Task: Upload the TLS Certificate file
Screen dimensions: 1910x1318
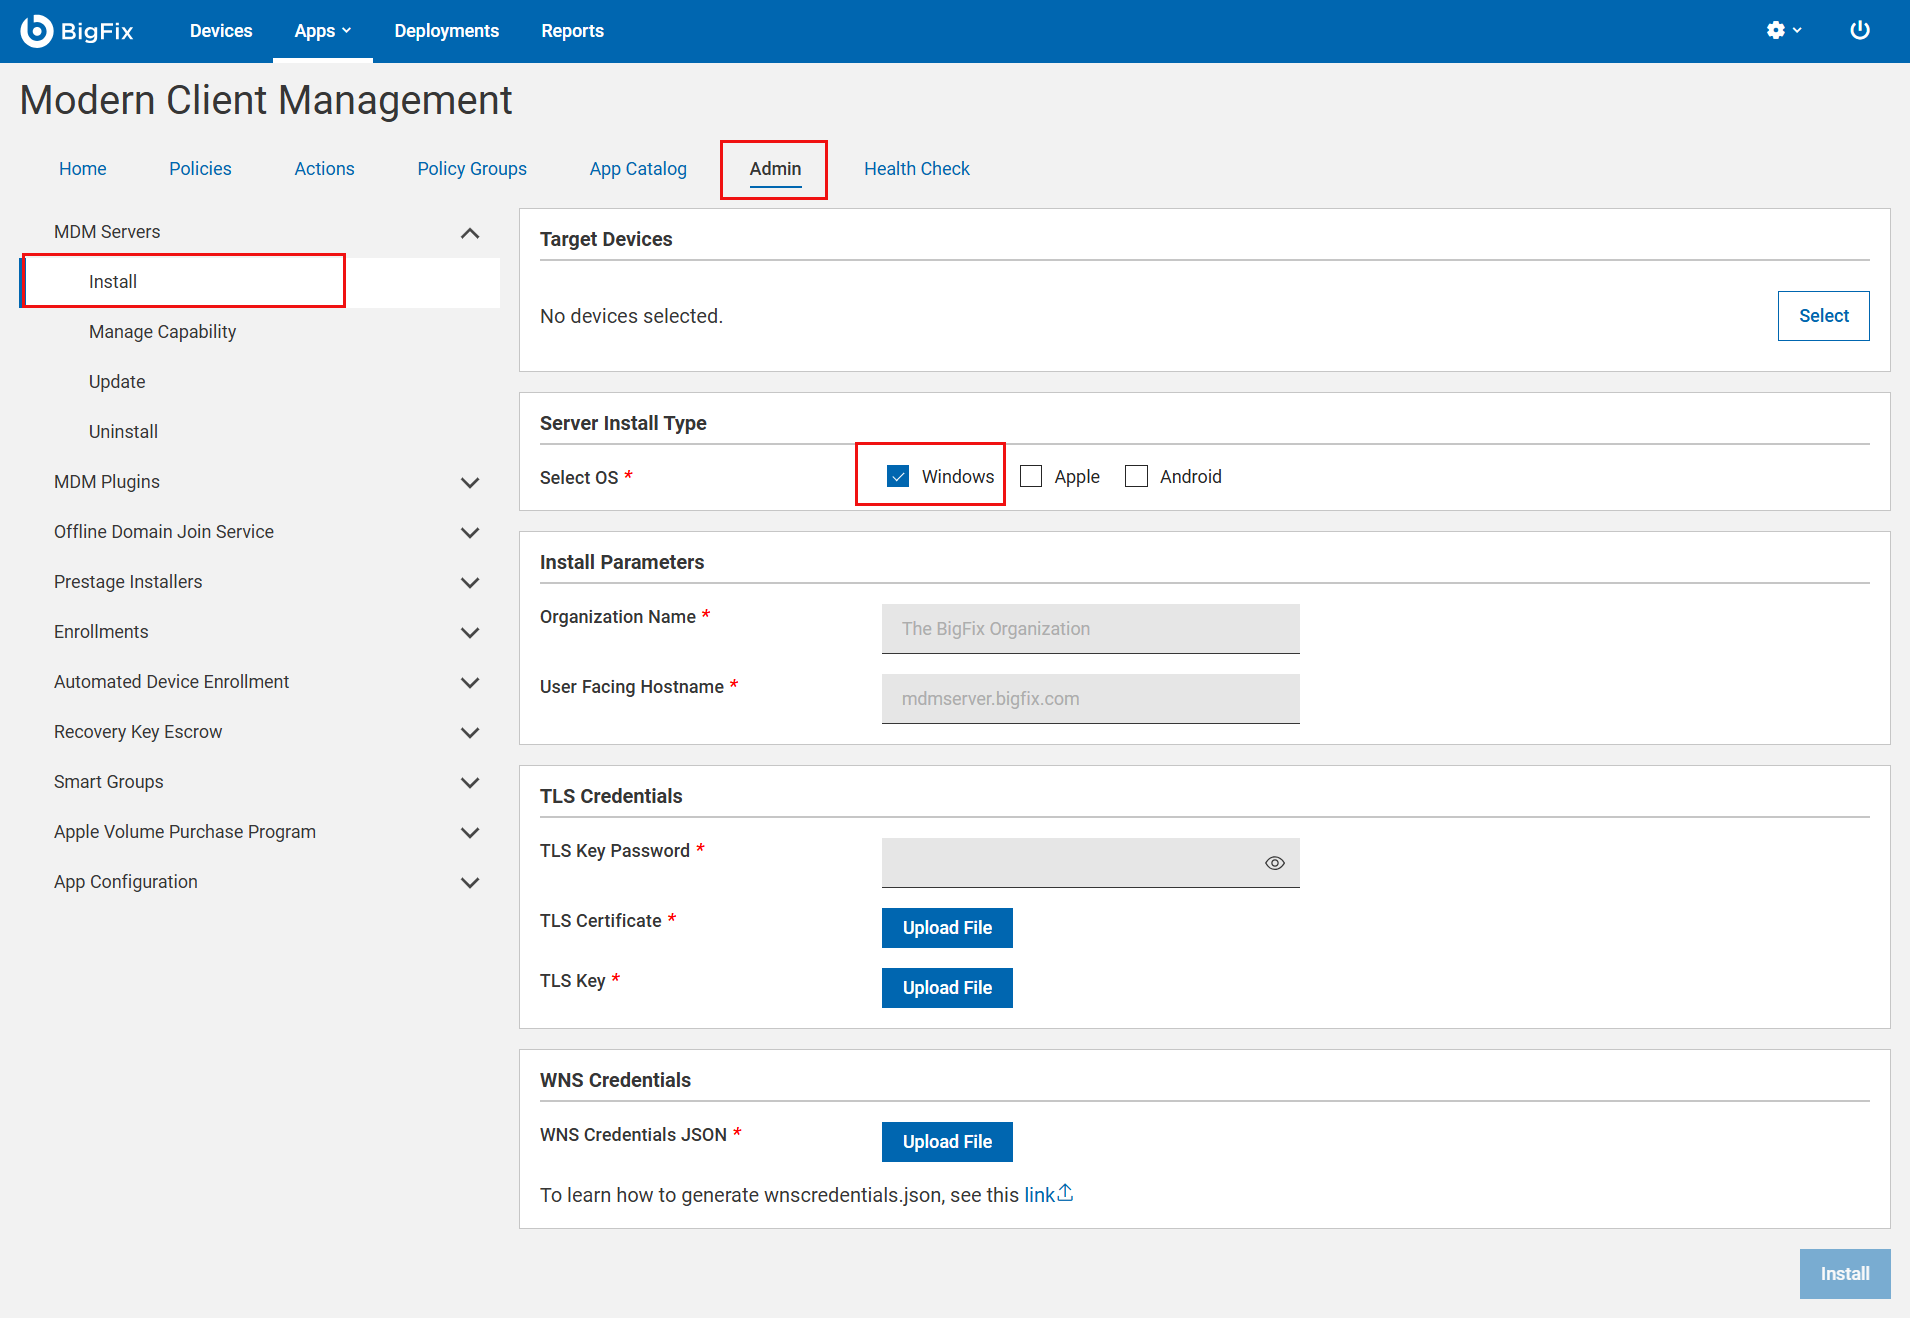Action: (946, 927)
